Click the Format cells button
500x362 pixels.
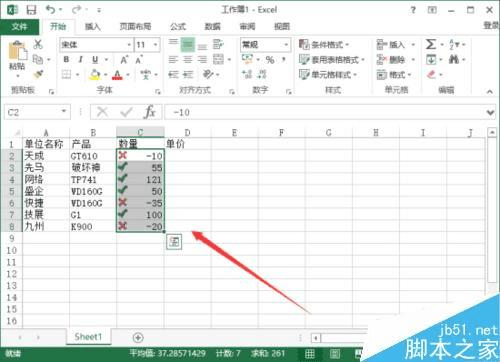tap(394, 74)
